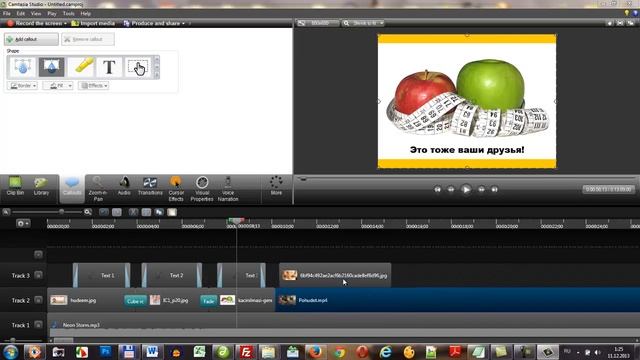This screenshot has height=360, width=640.
Task: Click the Undo button on timeline toolbar
Action: click(104, 212)
